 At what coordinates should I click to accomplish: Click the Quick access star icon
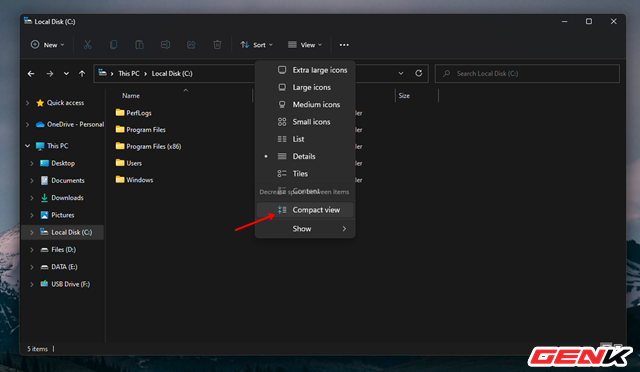40,103
